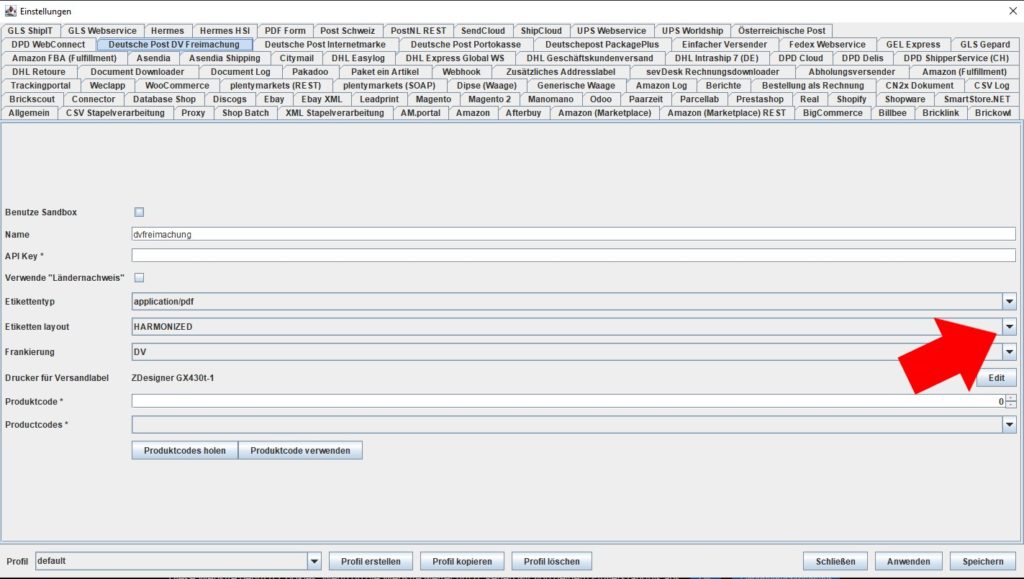This screenshot has height=579, width=1024.
Task: Open the BigCommerce tab
Action: pos(833,113)
